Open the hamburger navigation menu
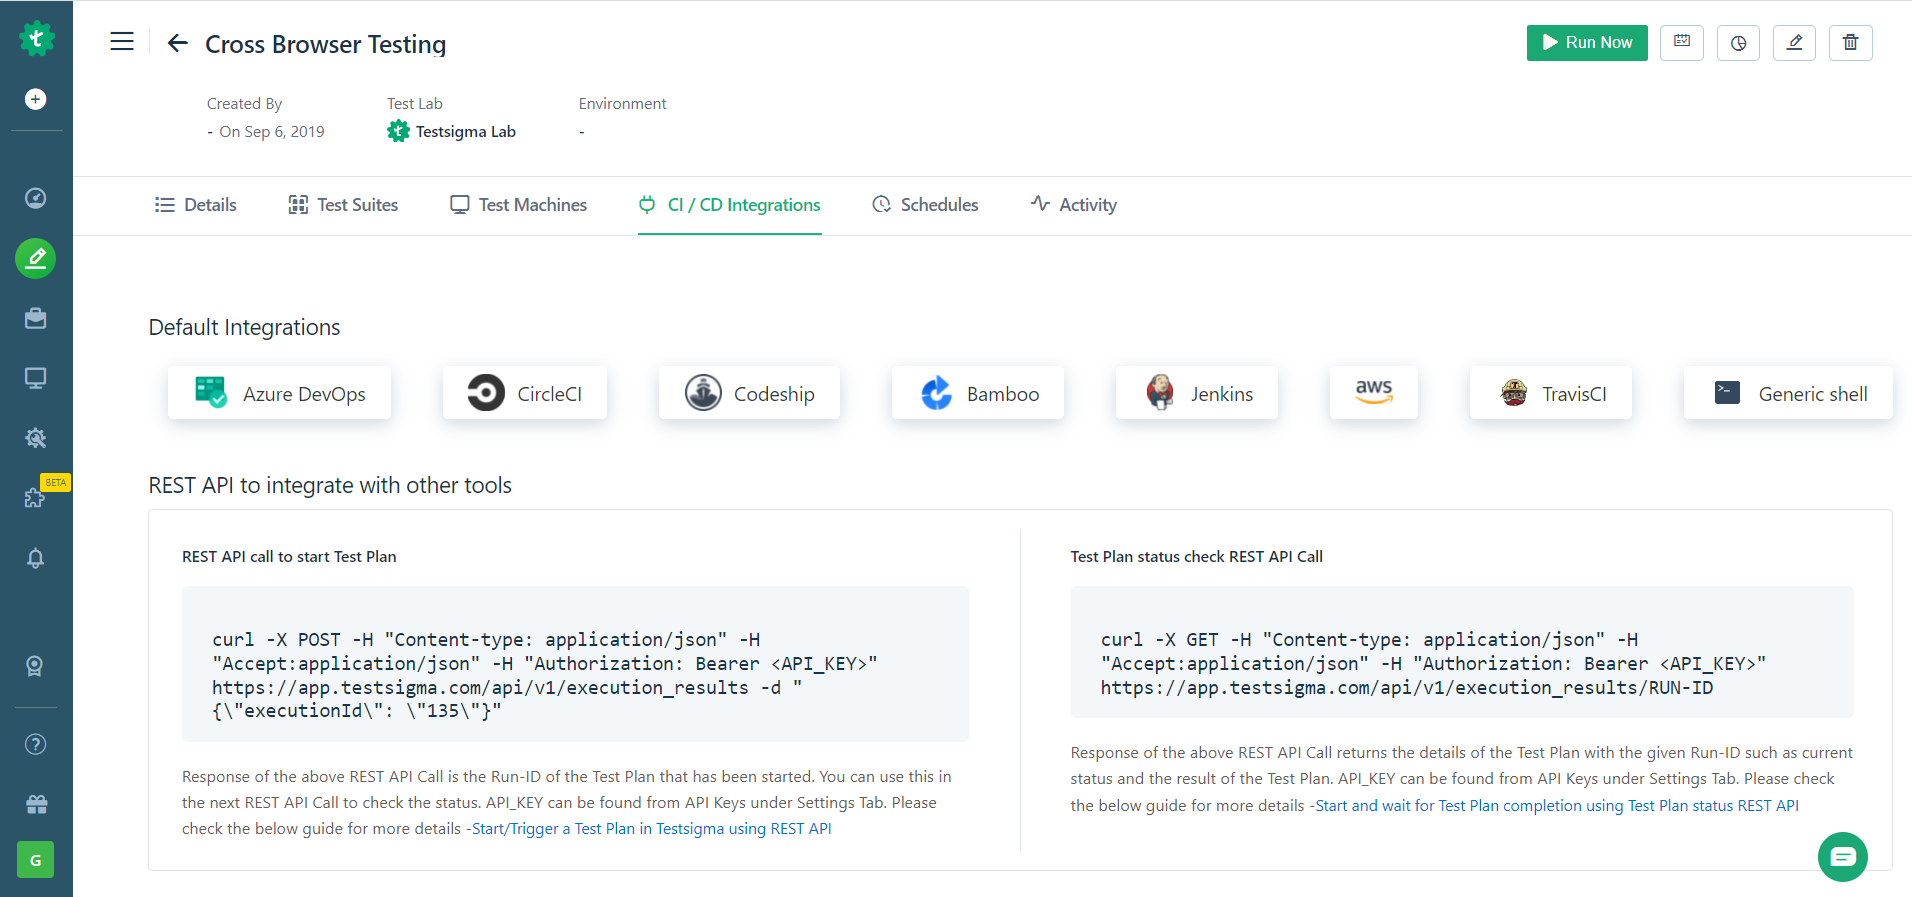The image size is (1912, 897). (122, 42)
